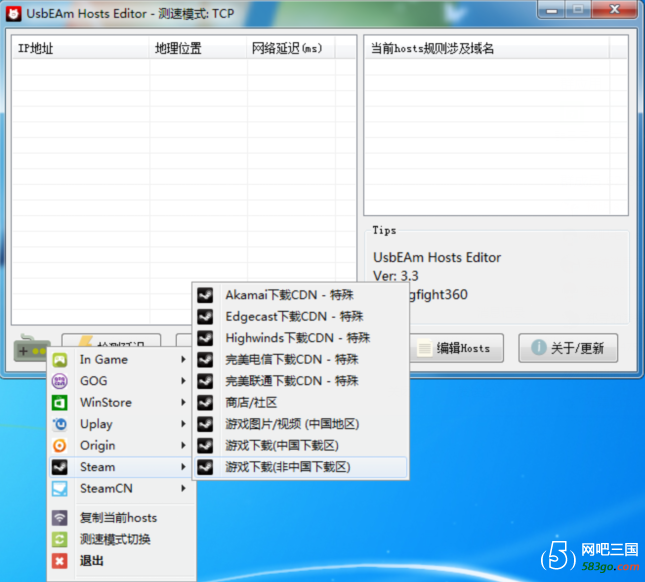The image size is (645, 582).
Task: Click the Steam icon beside Highwinds下载CDN
Action: [x=205, y=338]
